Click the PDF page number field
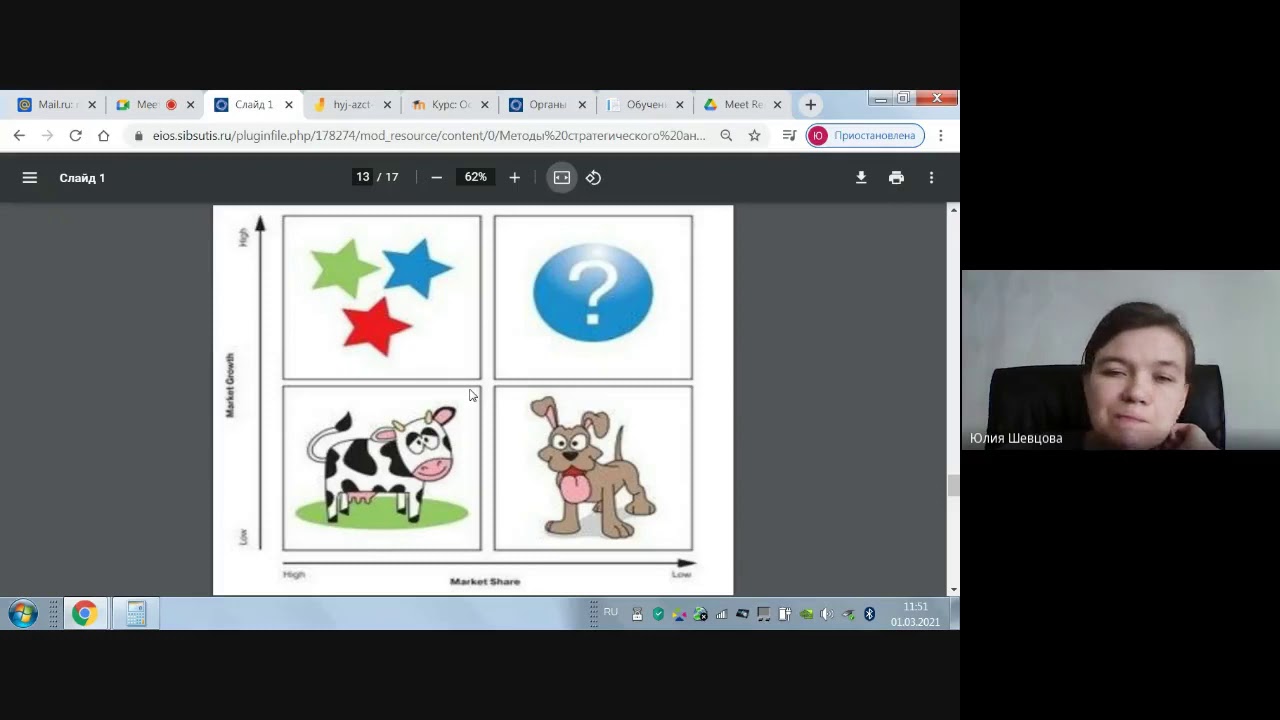1280x720 pixels. click(x=363, y=177)
